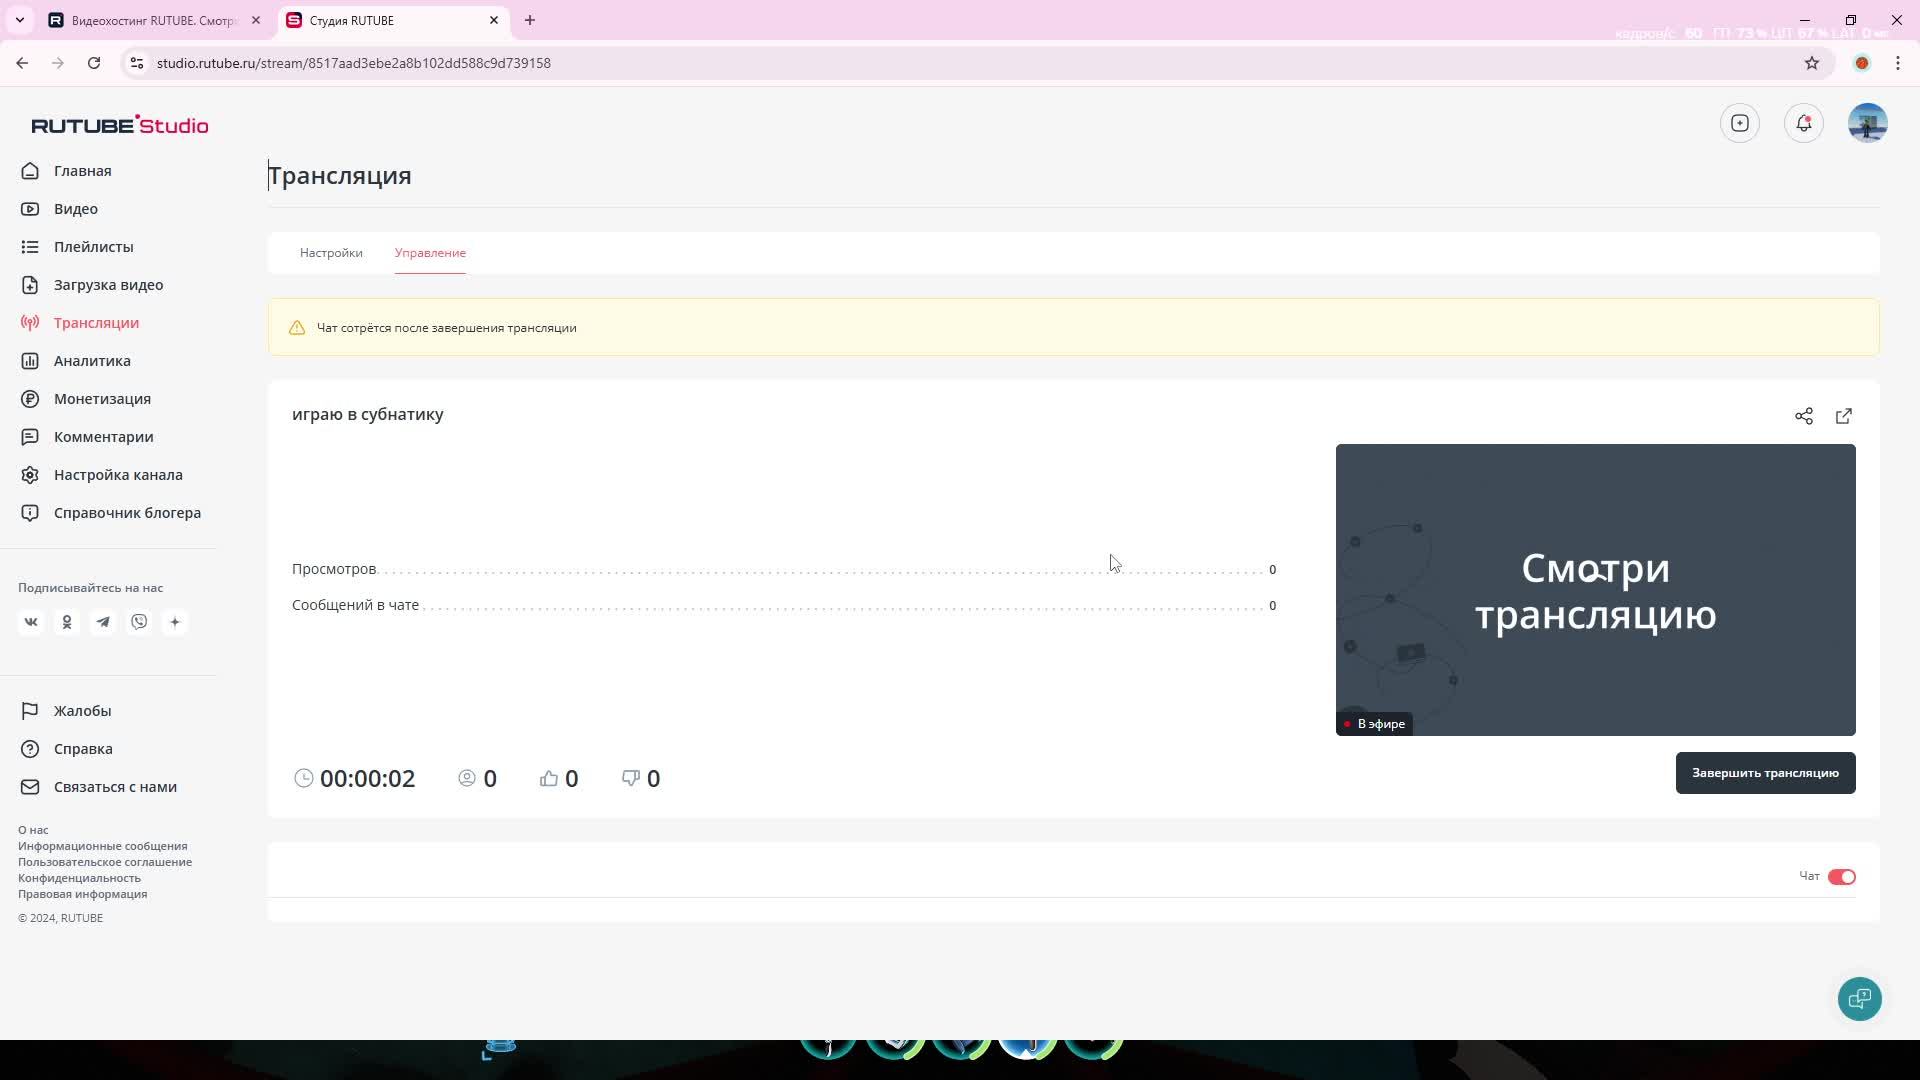
Task: Open Информационные сообщения link
Action: 102,846
